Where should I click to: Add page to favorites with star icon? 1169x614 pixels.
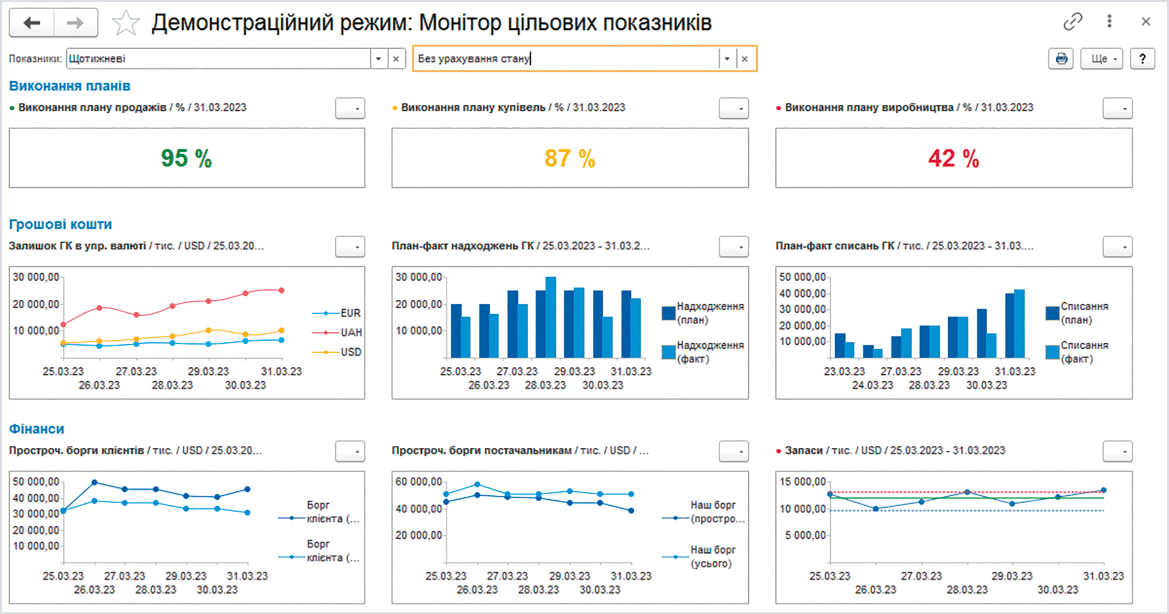(x=126, y=22)
